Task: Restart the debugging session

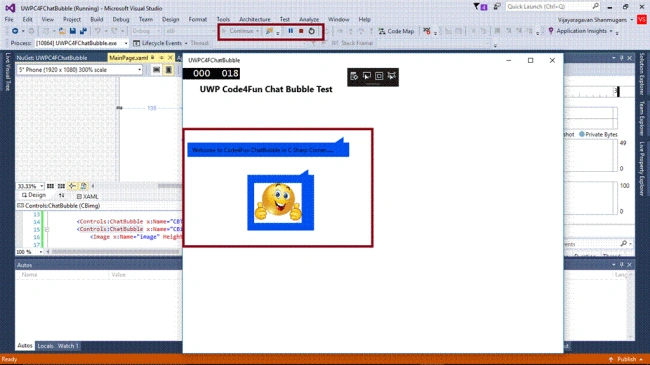Action: tap(312, 31)
